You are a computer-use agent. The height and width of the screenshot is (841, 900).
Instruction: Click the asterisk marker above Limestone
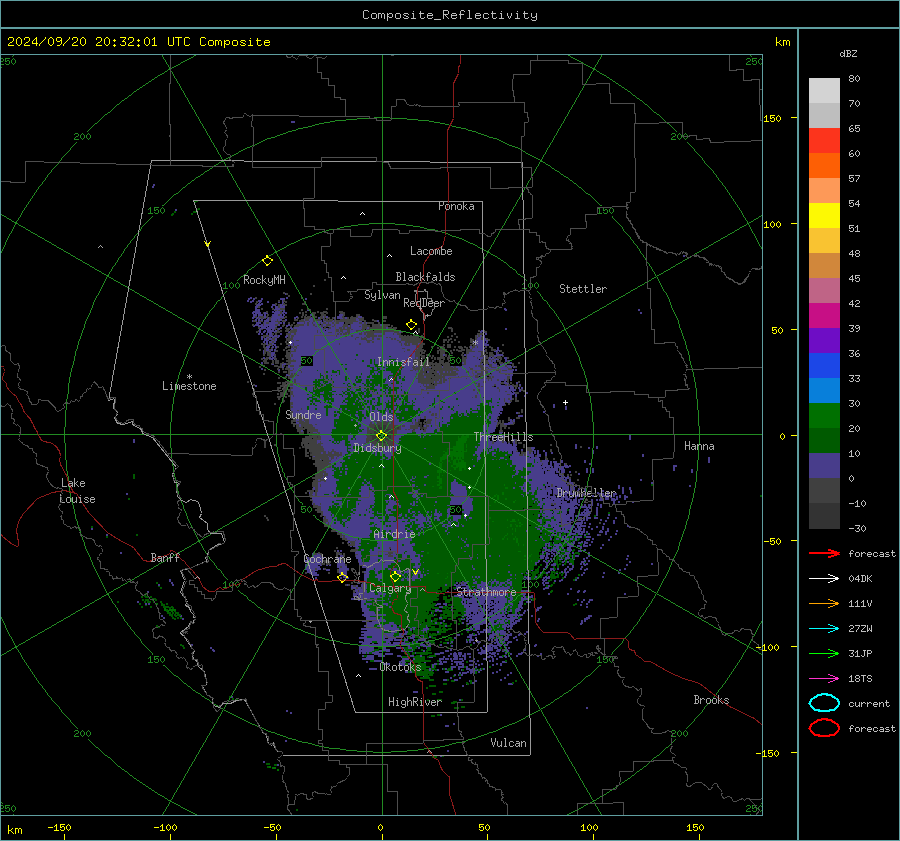tap(189, 377)
